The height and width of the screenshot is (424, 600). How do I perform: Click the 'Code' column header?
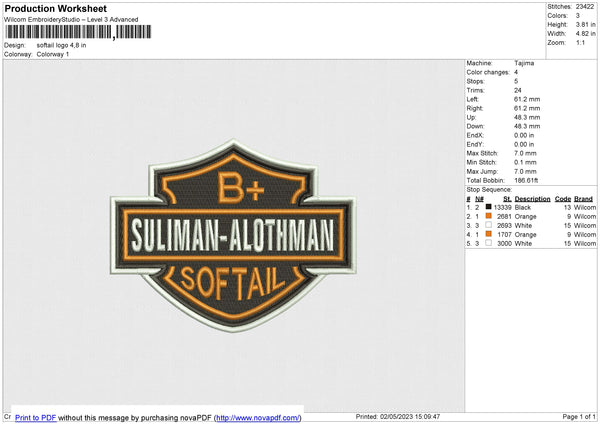563,199
